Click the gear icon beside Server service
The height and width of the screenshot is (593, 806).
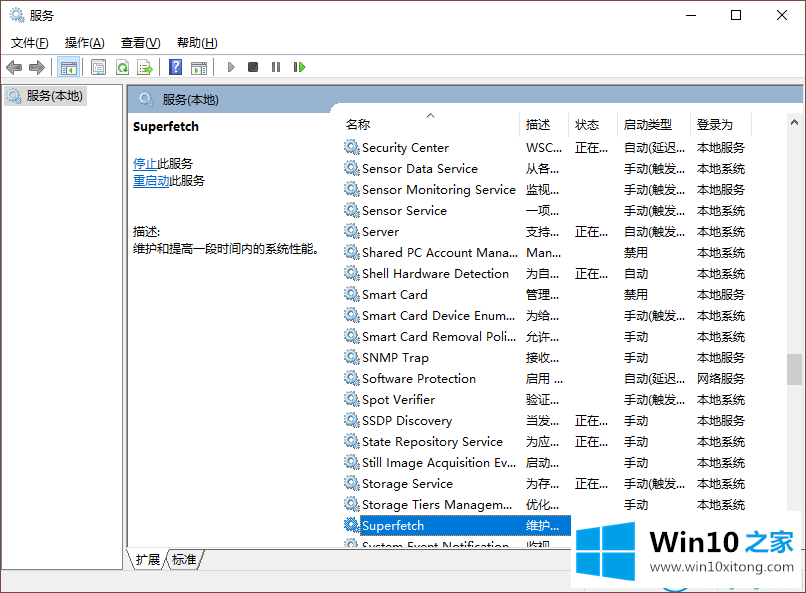352,231
